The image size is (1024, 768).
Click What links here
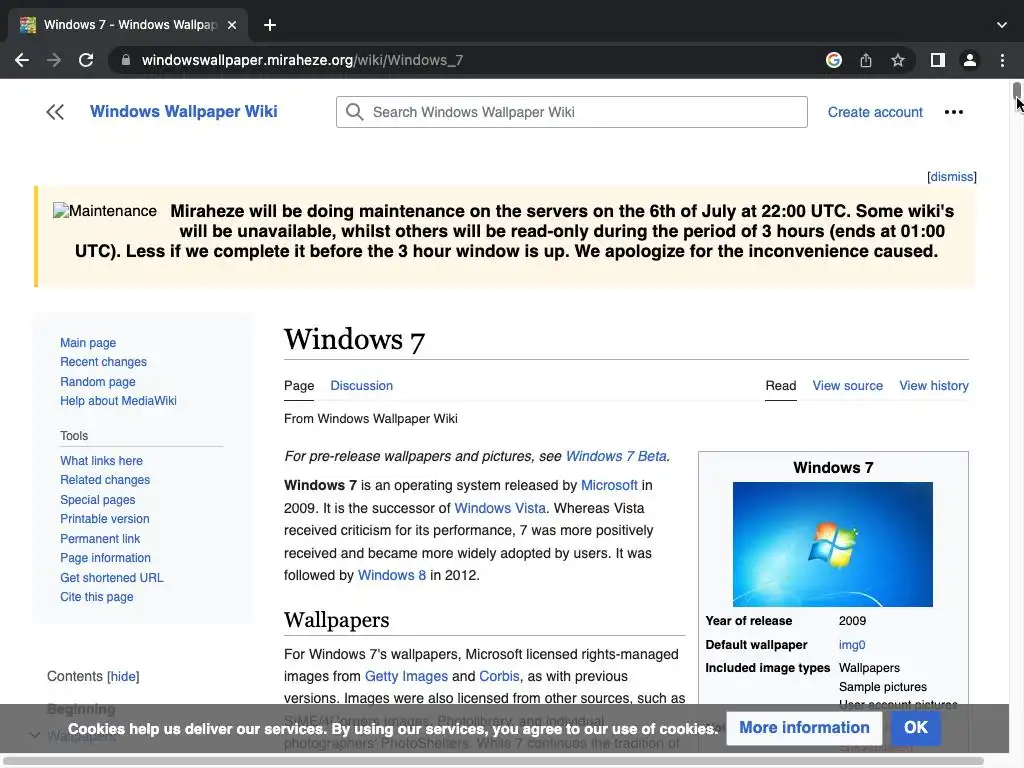tap(101, 460)
